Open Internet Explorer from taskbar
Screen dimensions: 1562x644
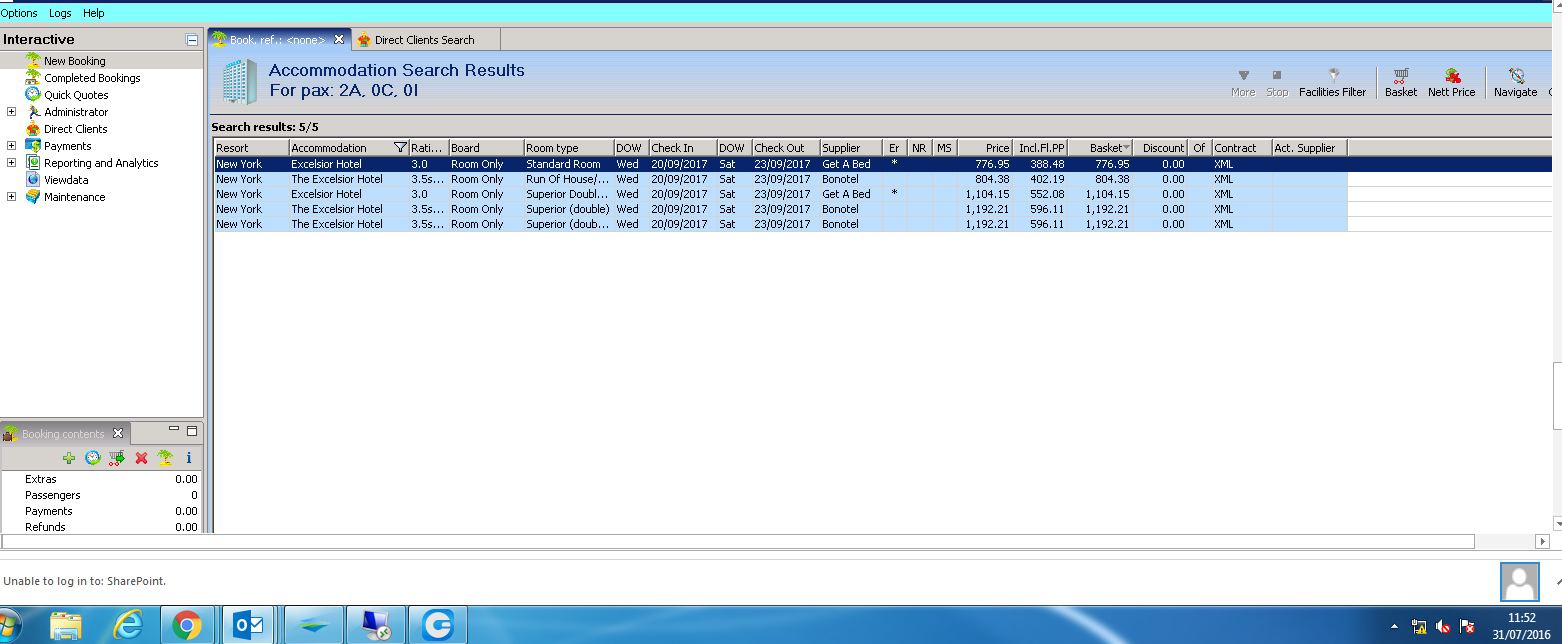(127, 626)
